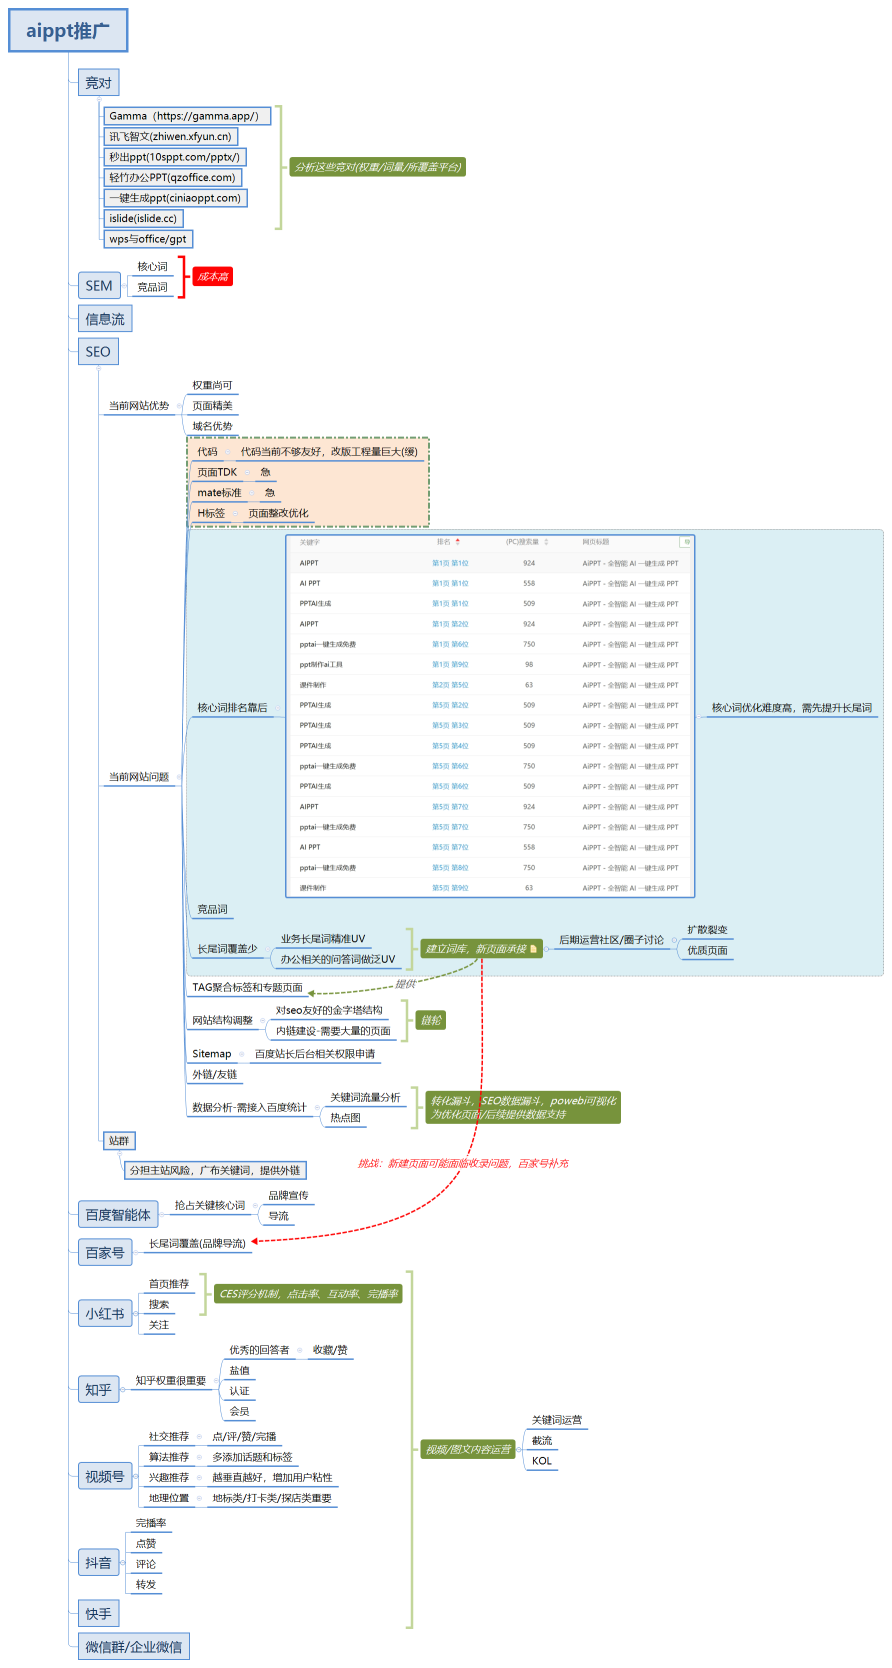892x1668 pixels.
Task: Select the 站群 node
Action: 119,1141
